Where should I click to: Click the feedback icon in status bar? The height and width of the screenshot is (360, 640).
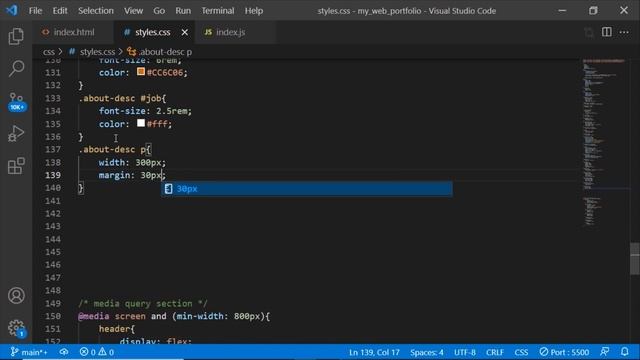pos(604,352)
